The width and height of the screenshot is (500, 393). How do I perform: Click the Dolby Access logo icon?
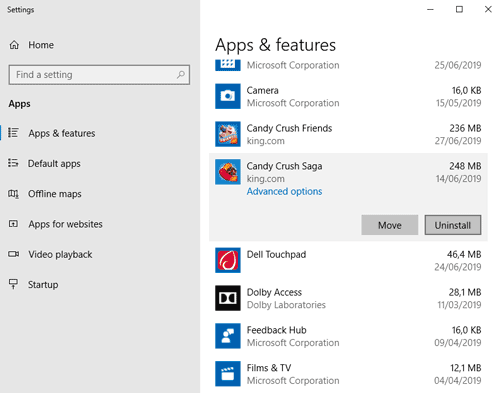[228, 298]
